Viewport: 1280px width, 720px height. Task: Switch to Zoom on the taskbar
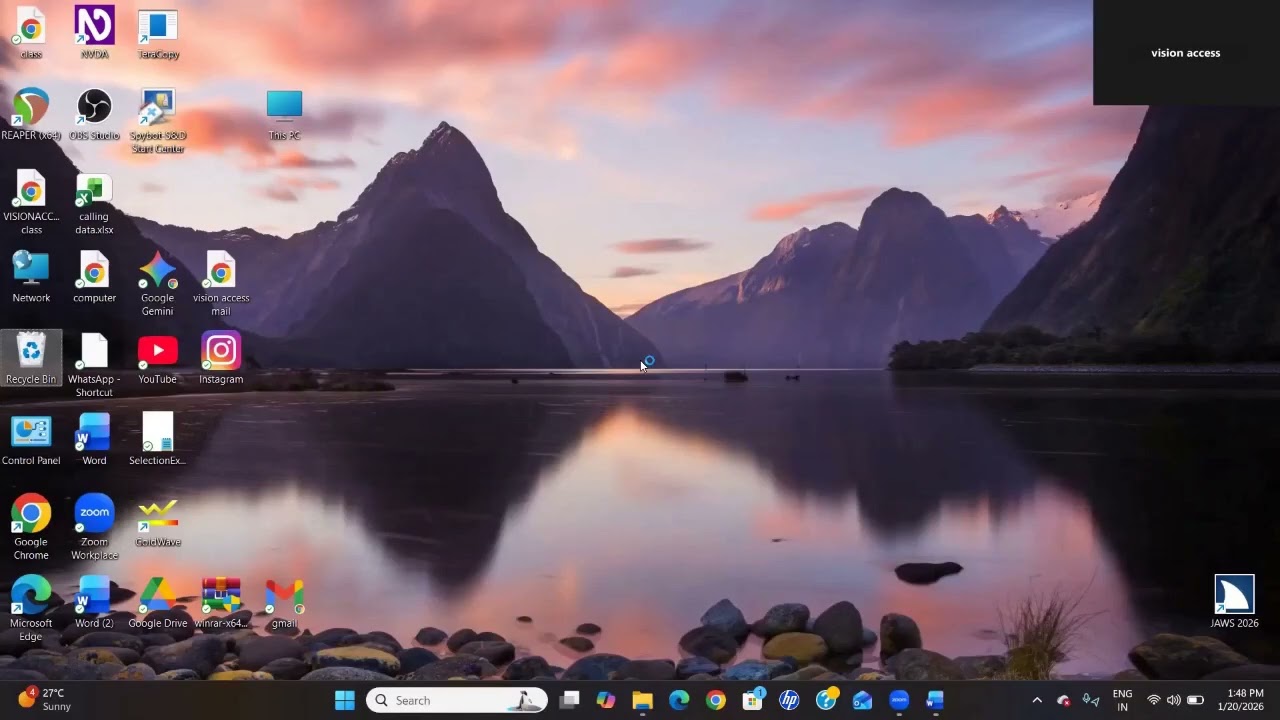[x=899, y=700]
